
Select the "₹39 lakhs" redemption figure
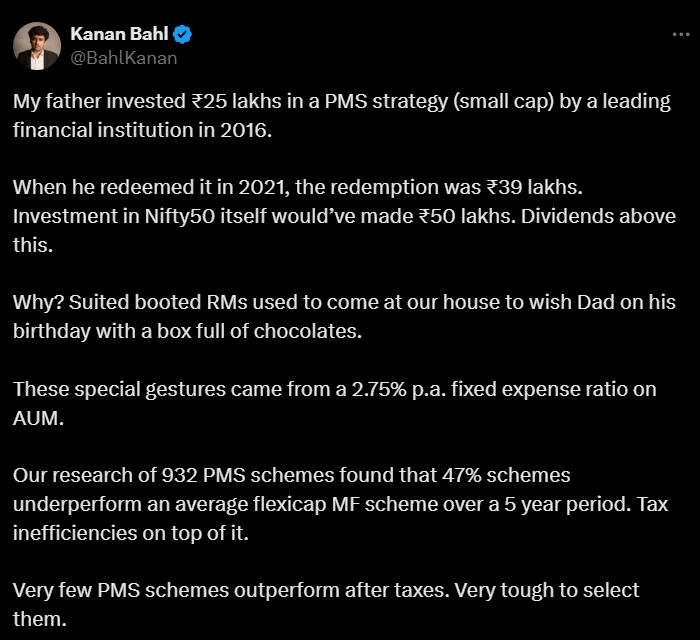click(534, 187)
